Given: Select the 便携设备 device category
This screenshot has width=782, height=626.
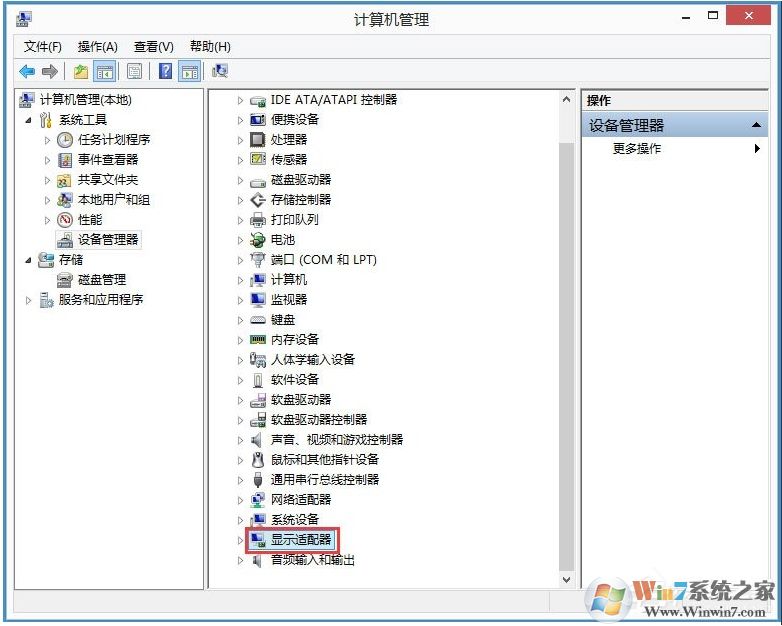Looking at the screenshot, I should coord(295,120).
